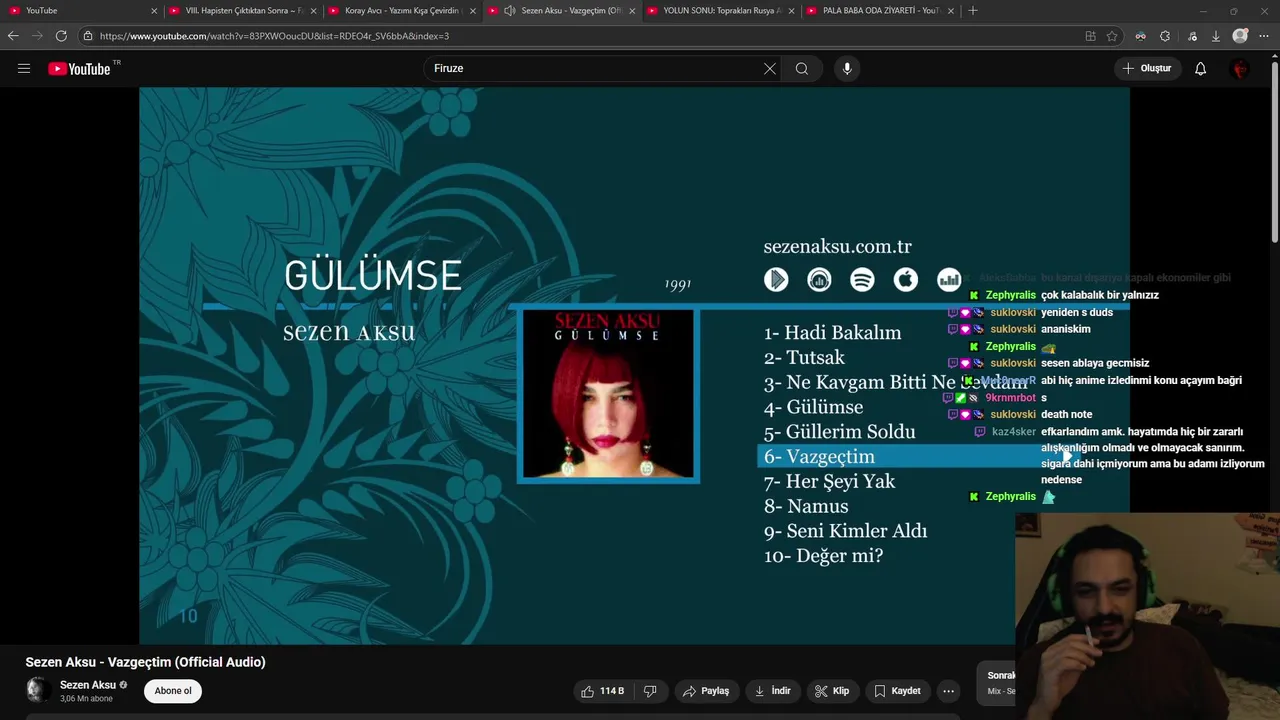Click chat message 'çok kalabalık bir yalnızız'
Viewport: 1280px width, 720px height.
(1100, 295)
